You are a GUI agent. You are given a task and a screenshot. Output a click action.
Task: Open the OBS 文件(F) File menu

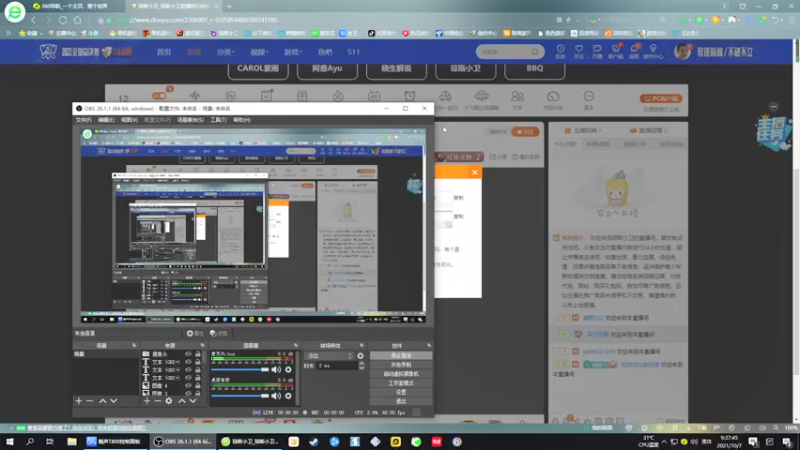83,120
